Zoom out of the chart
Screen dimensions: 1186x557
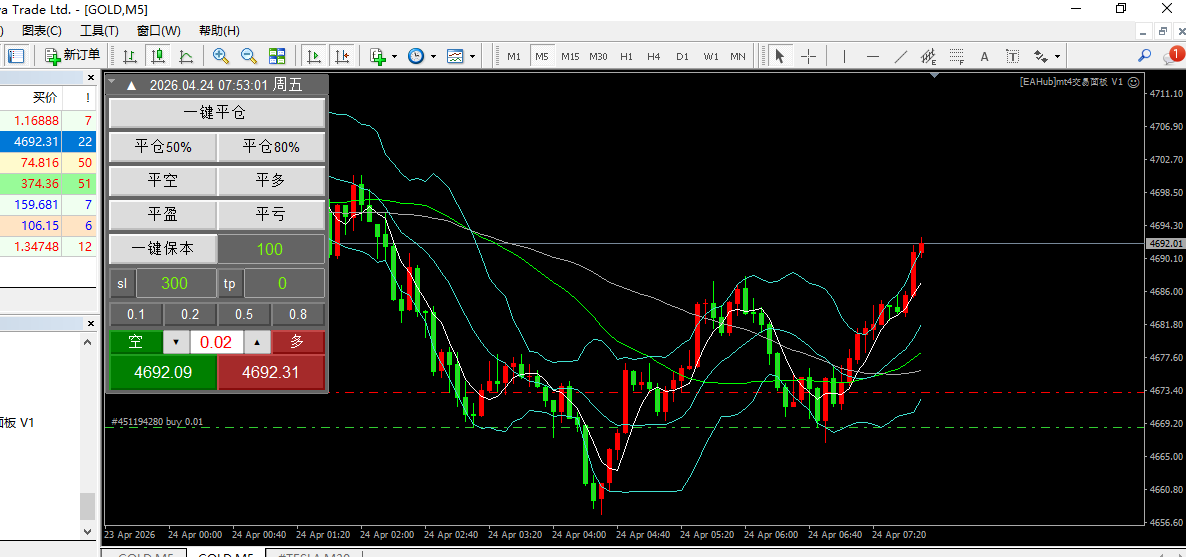click(x=249, y=55)
